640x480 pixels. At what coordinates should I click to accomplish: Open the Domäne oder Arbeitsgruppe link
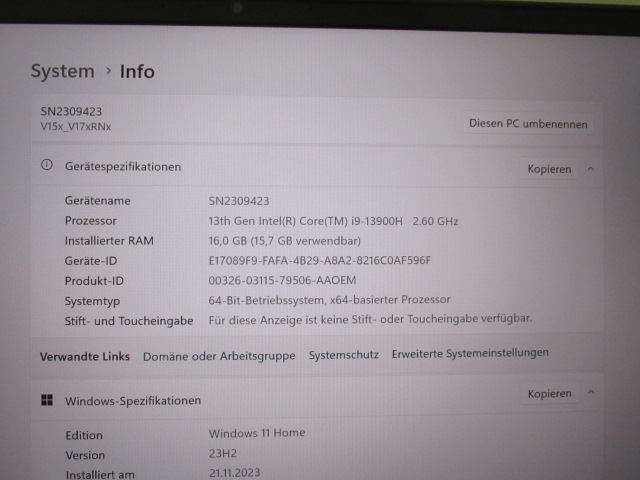tap(219, 356)
